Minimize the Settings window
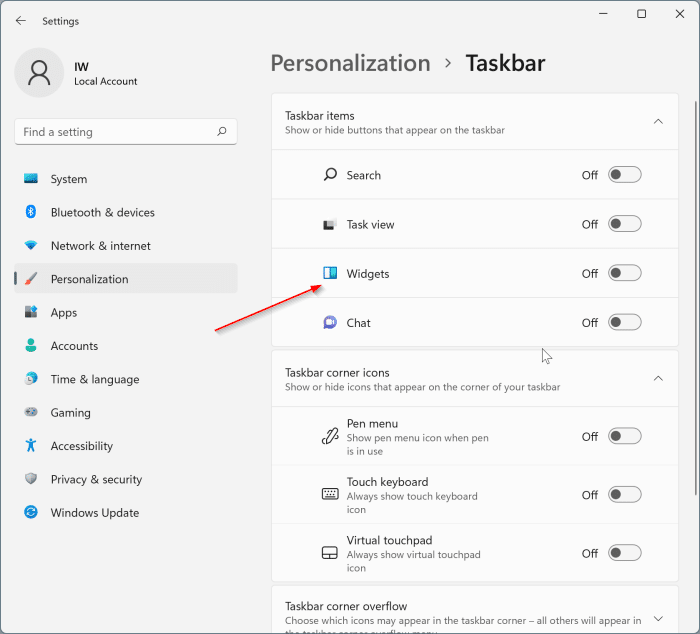Screen dimensions: 700x634 tap(603, 14)
